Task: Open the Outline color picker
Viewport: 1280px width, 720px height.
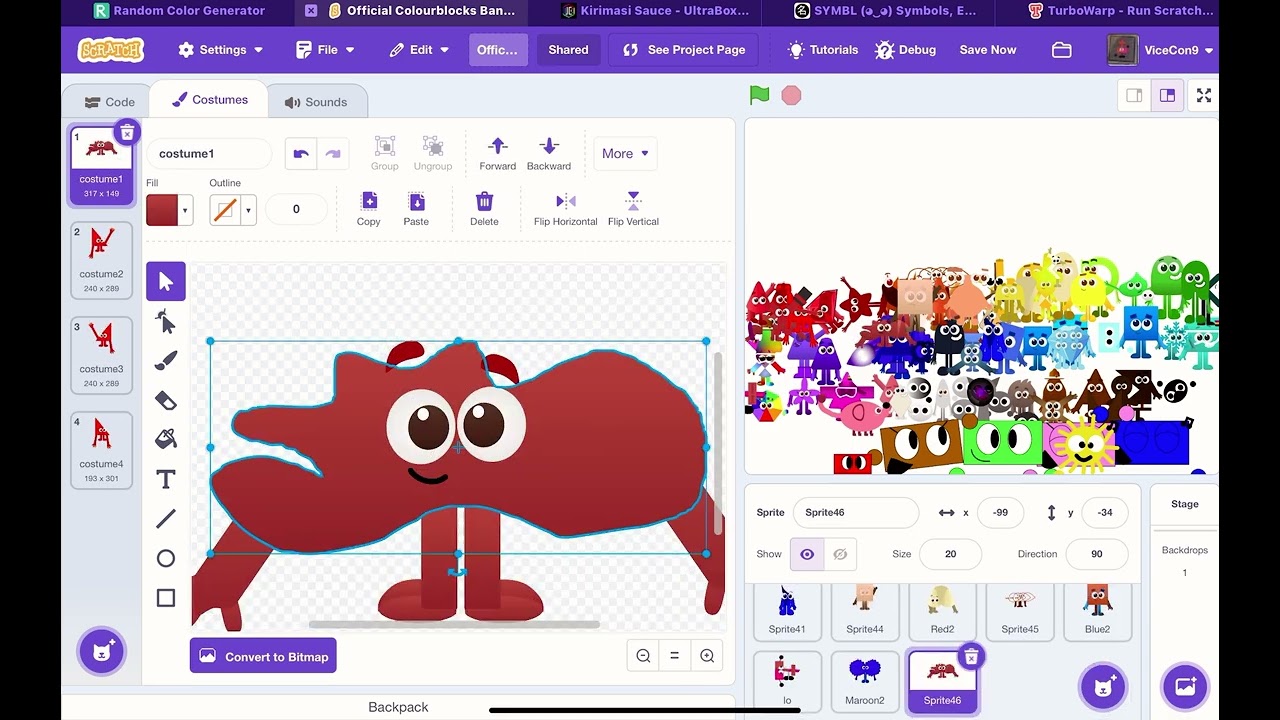Action: point(232,210)
